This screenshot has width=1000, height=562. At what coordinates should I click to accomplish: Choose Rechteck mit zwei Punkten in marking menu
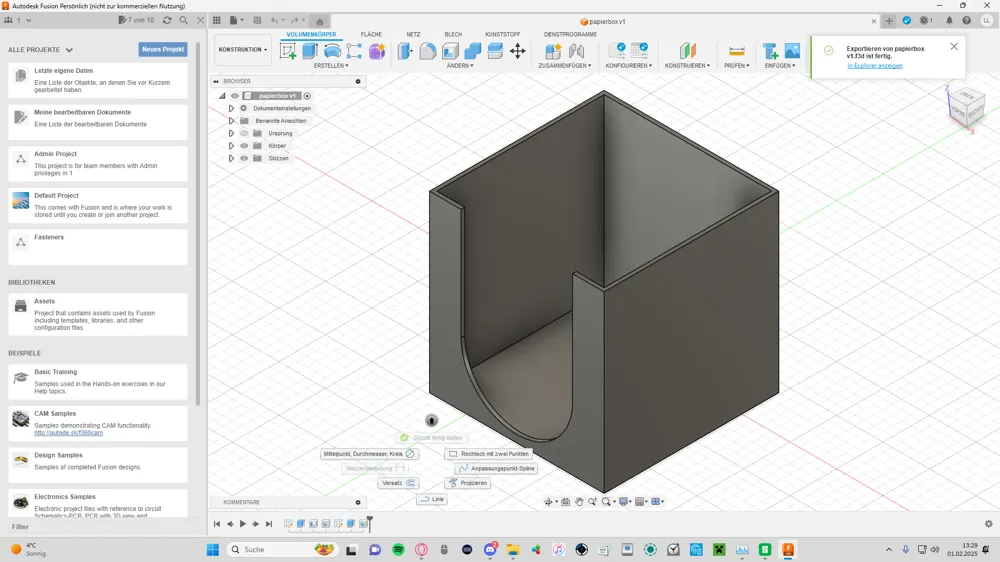(489, 454)
